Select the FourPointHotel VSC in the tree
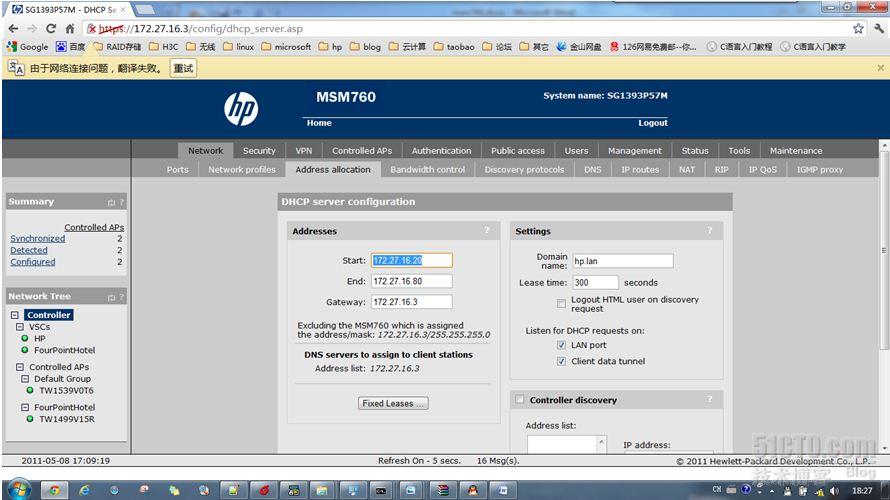This screenshot has width=890, height=500. tap(64, 350)
